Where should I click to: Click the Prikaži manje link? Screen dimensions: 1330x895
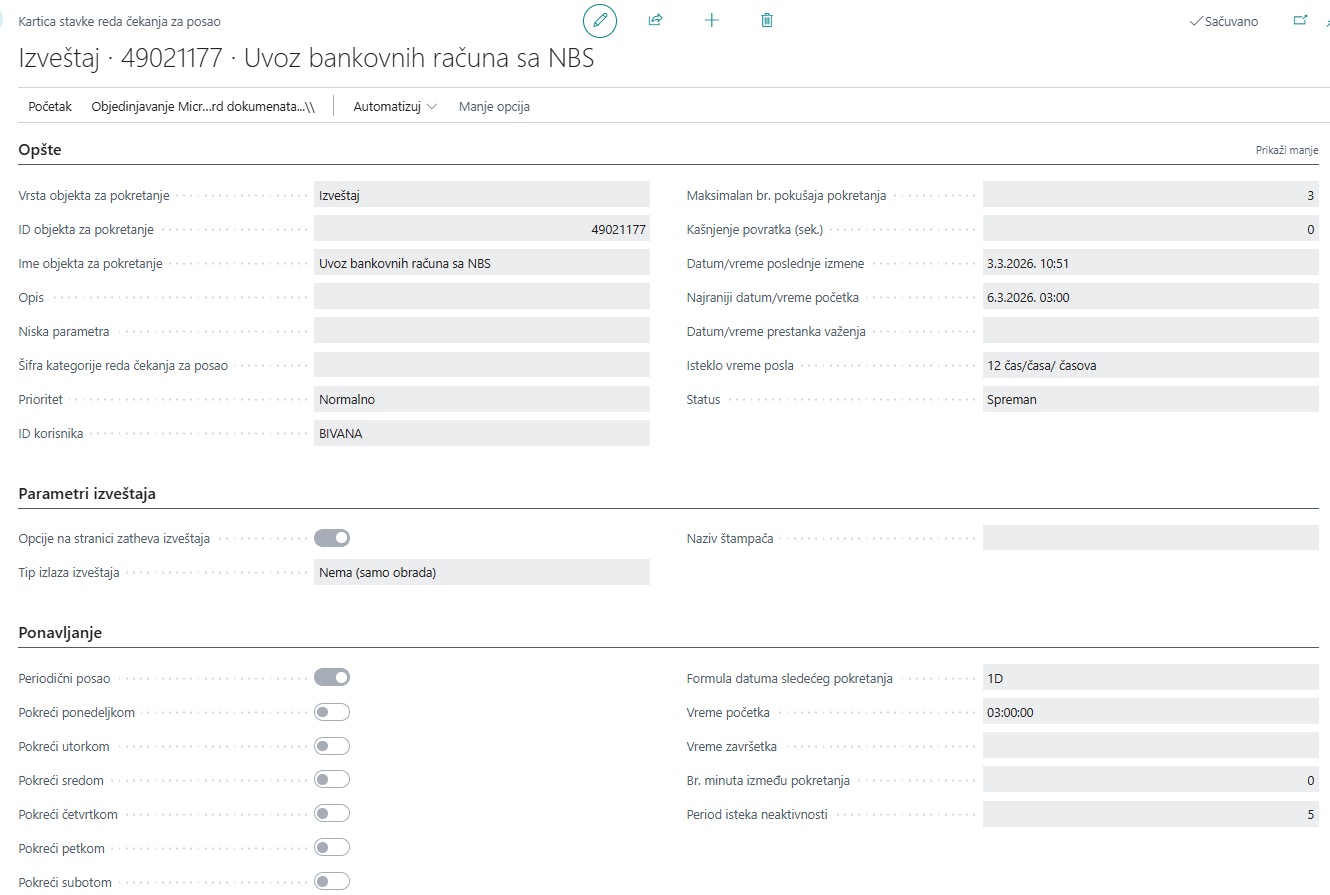point(1287,150)
